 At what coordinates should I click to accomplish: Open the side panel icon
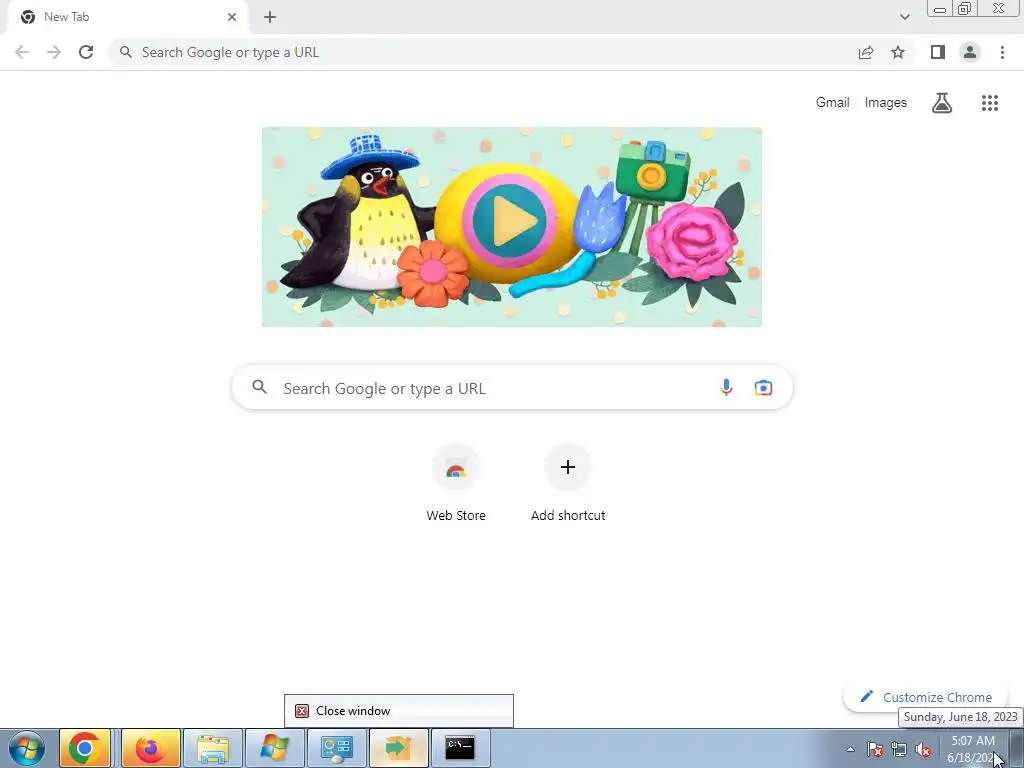coord(938,52)
